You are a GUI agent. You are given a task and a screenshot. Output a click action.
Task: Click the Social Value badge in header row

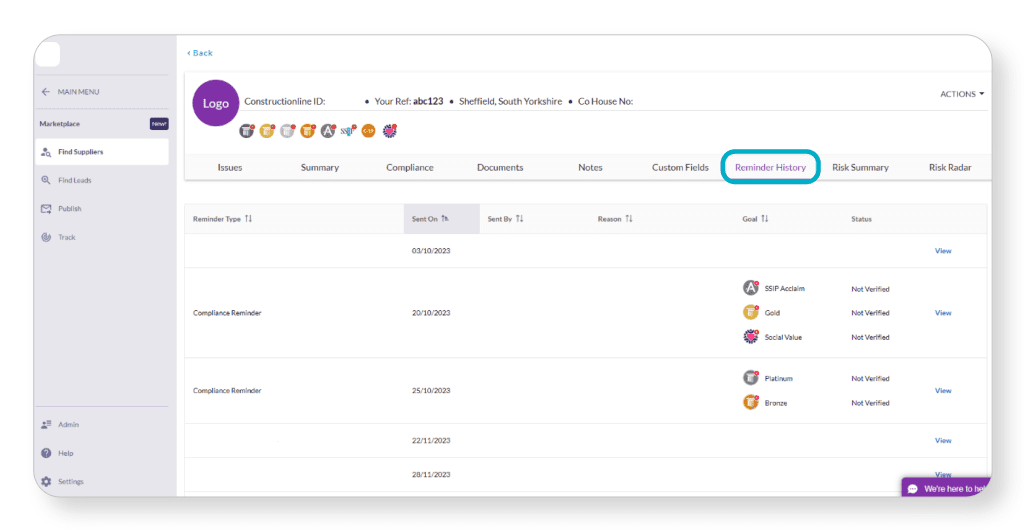(x=389, y=131)
